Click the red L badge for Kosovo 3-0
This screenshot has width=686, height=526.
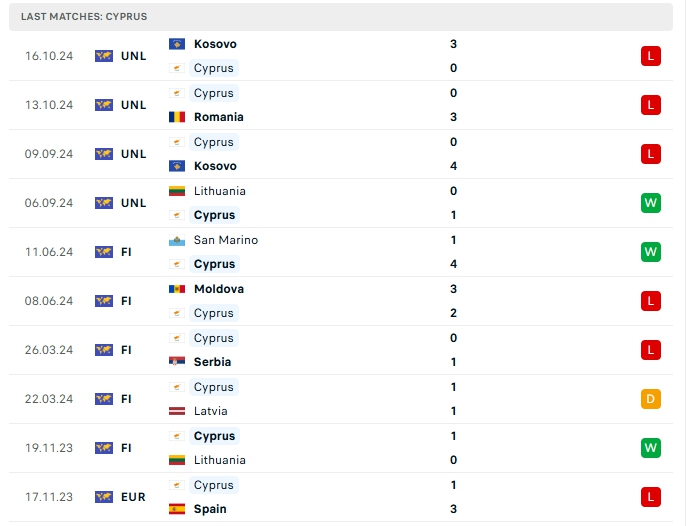651,56
